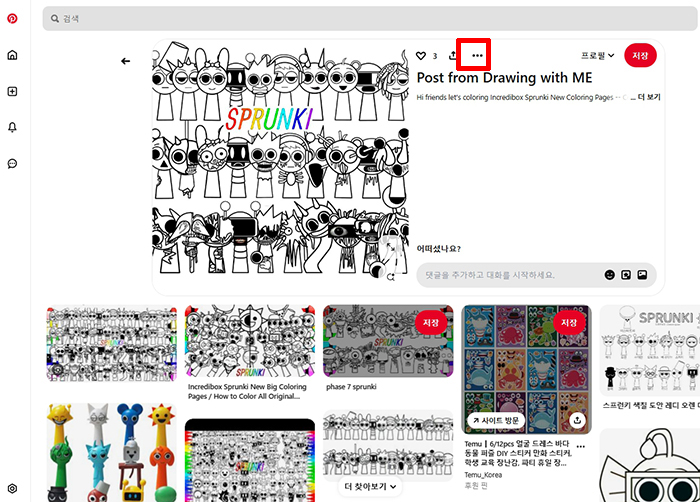Open the 프로필 board dropdown

pos(597,55)
